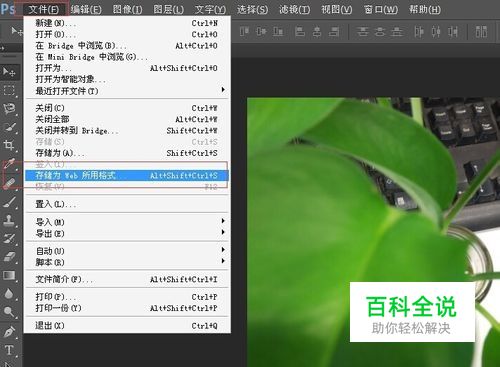Expand the 导入(M) submenu
The width and height of the screenshot is (500, 367).
coord(128,222)
